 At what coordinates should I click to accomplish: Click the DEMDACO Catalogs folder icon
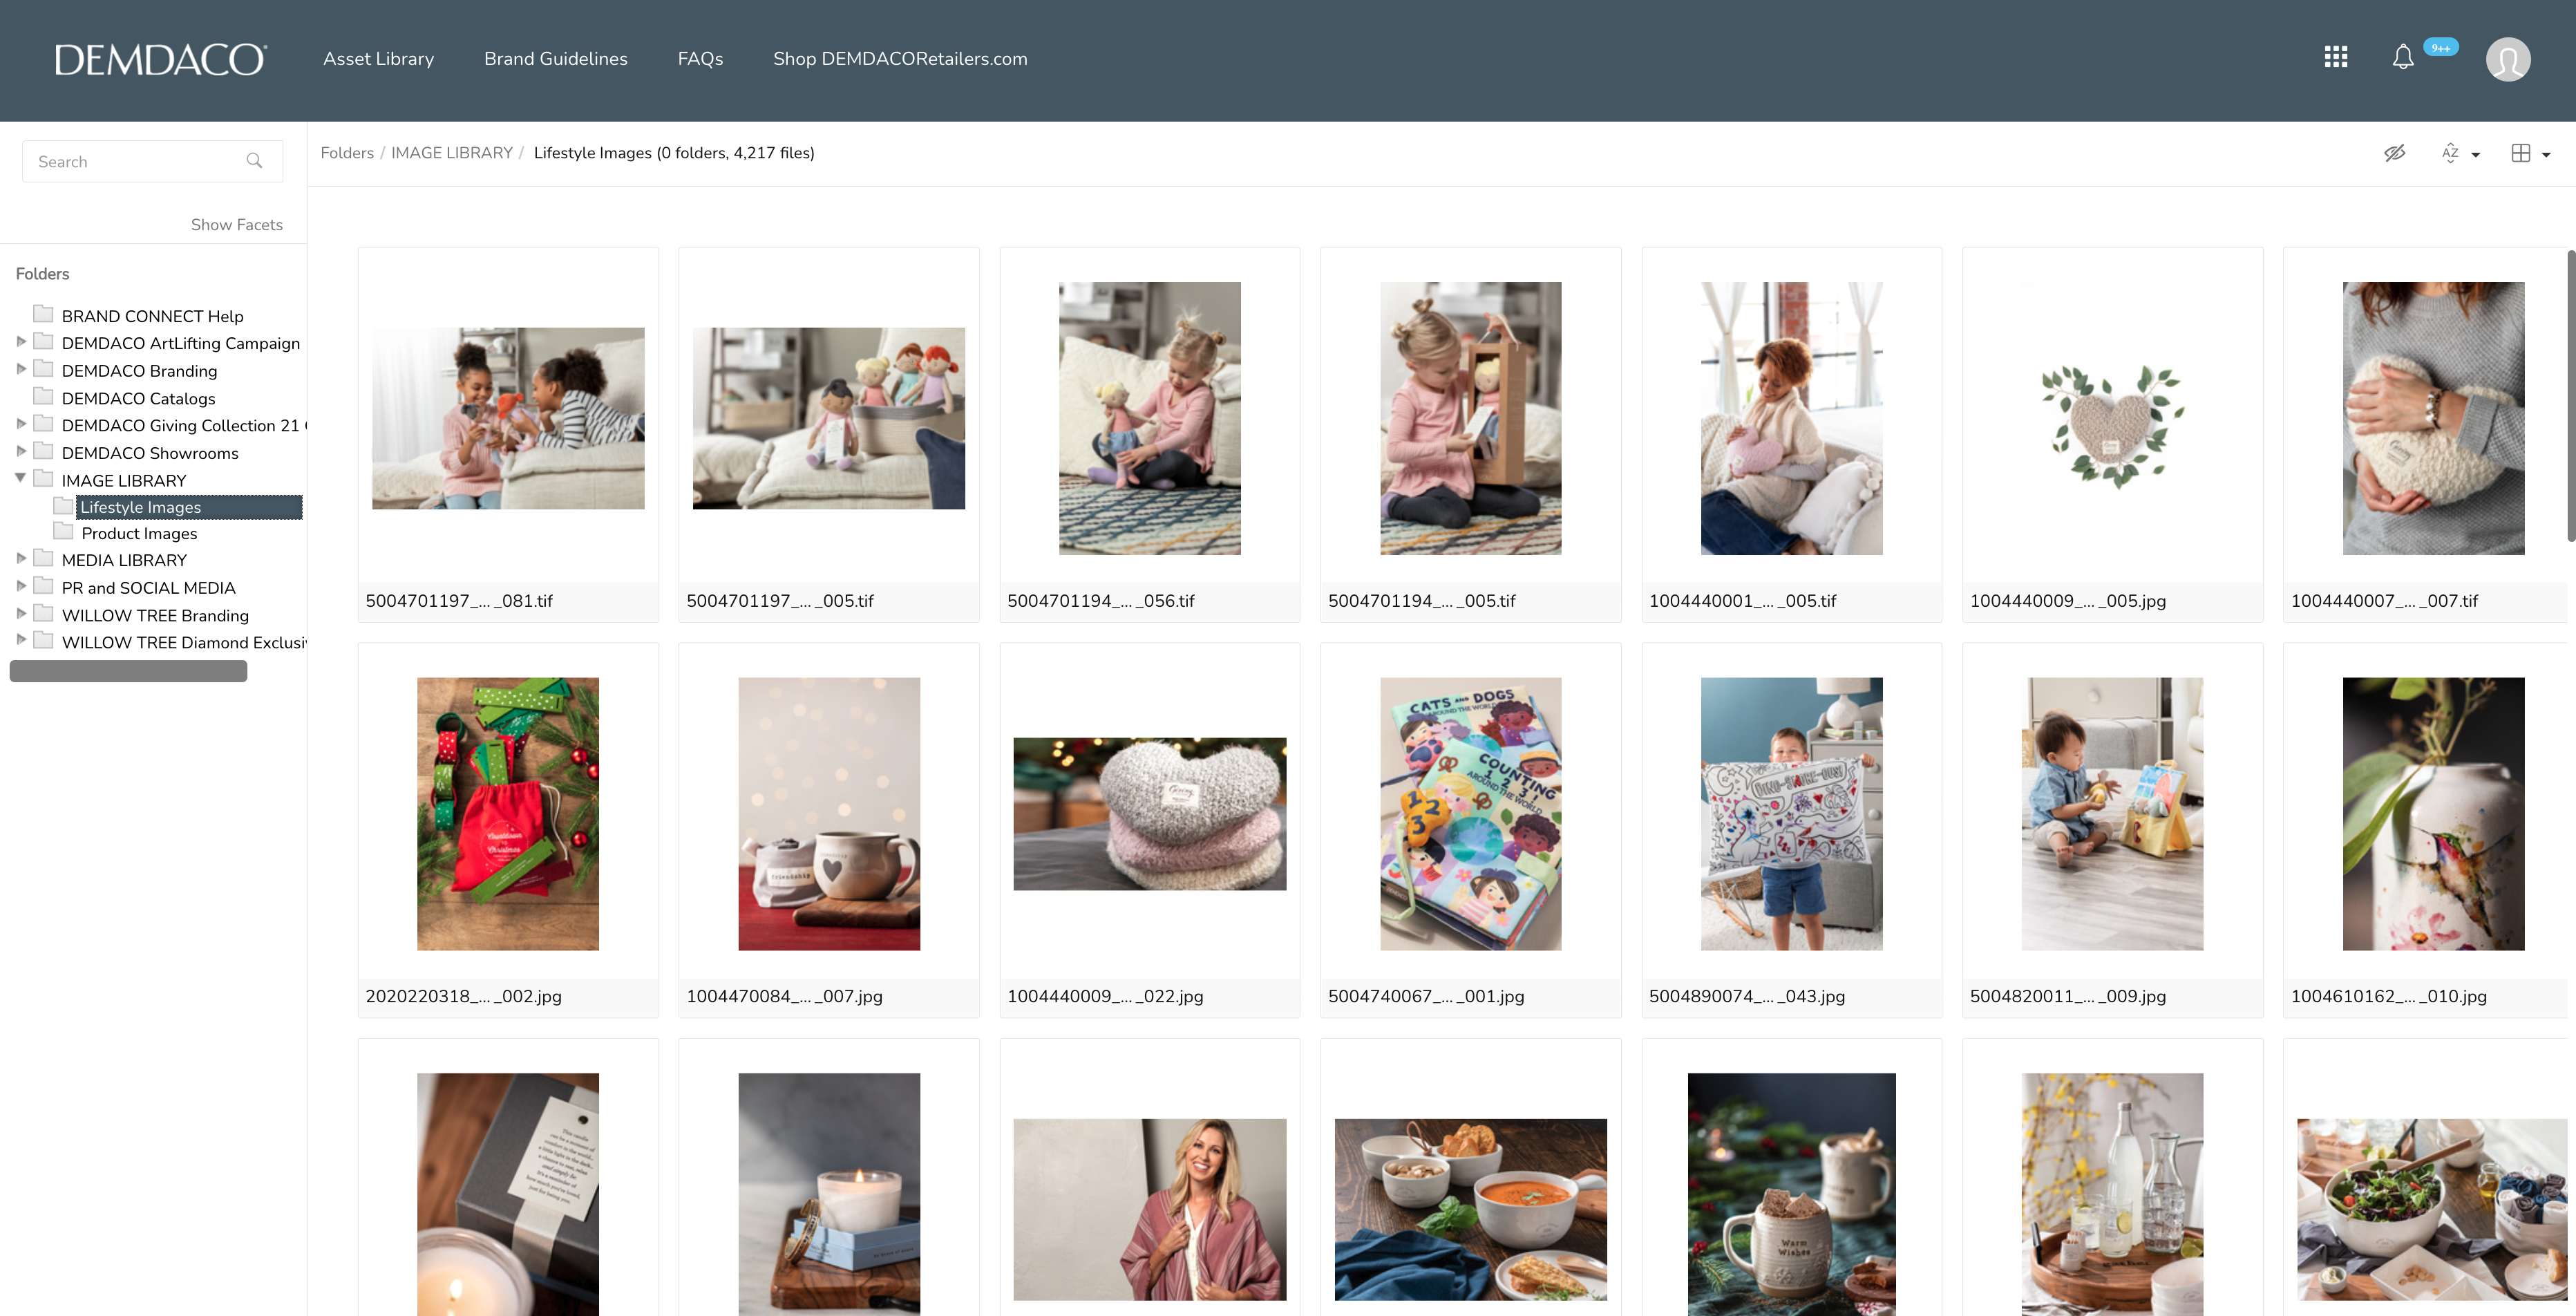pyautogui.click(x=43, y=396)
